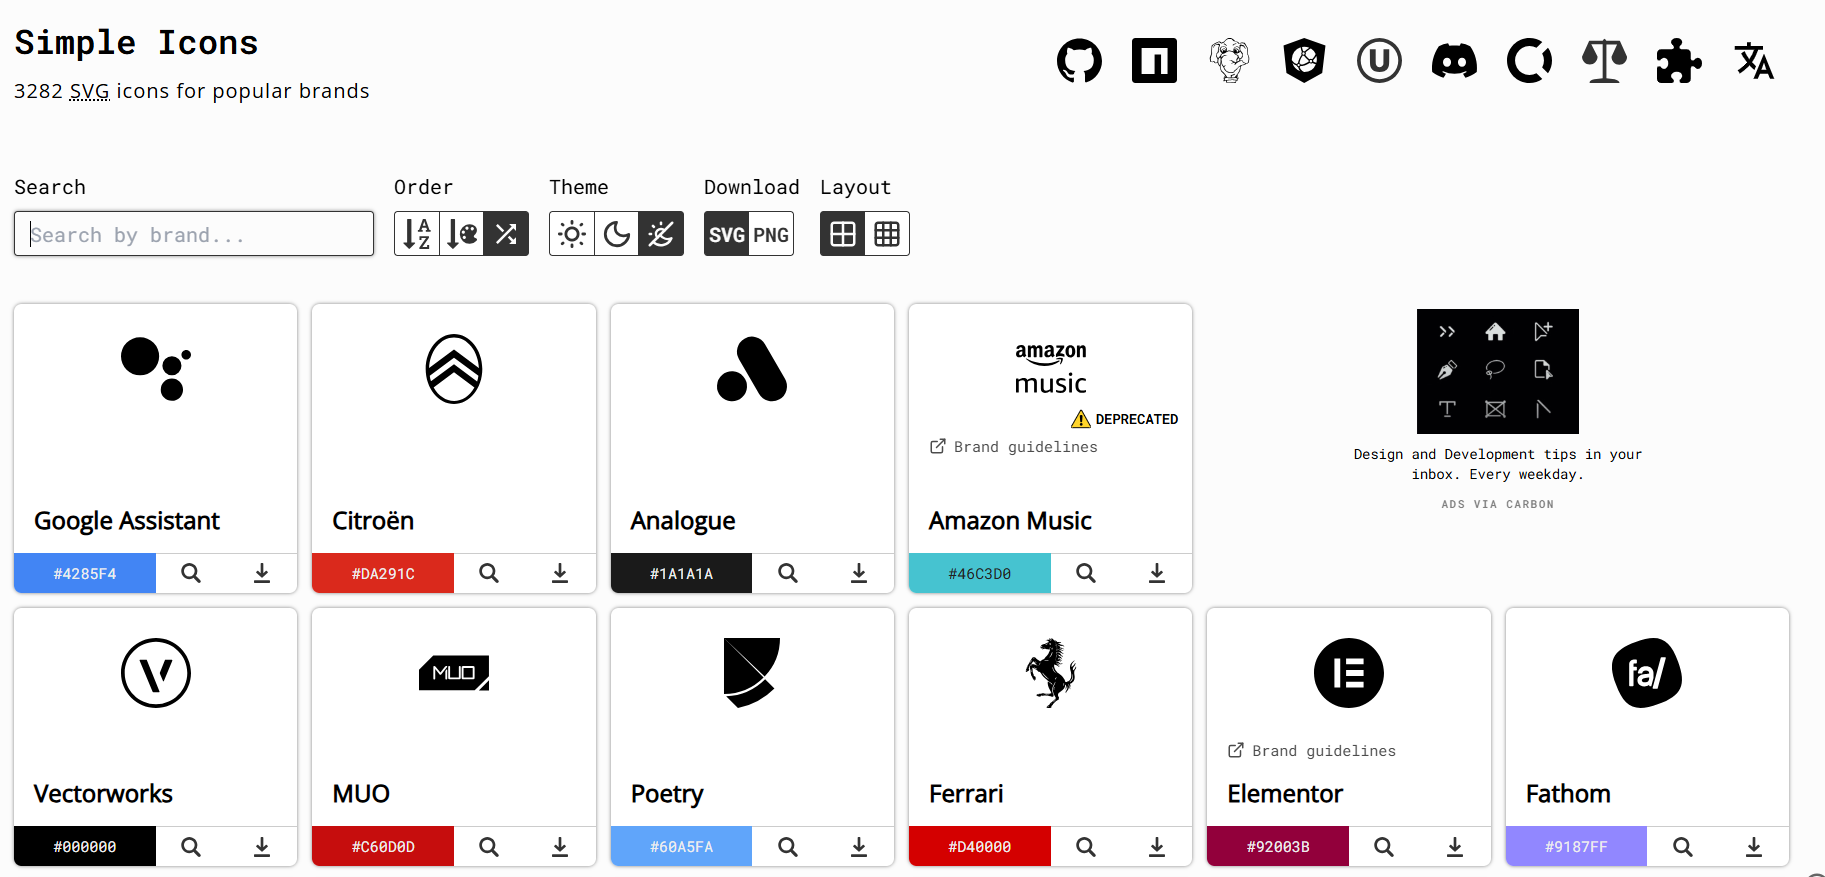Open the GitHub repository icon
The height and width of the screenshot is (877, 1825).
pos(1079,61)
